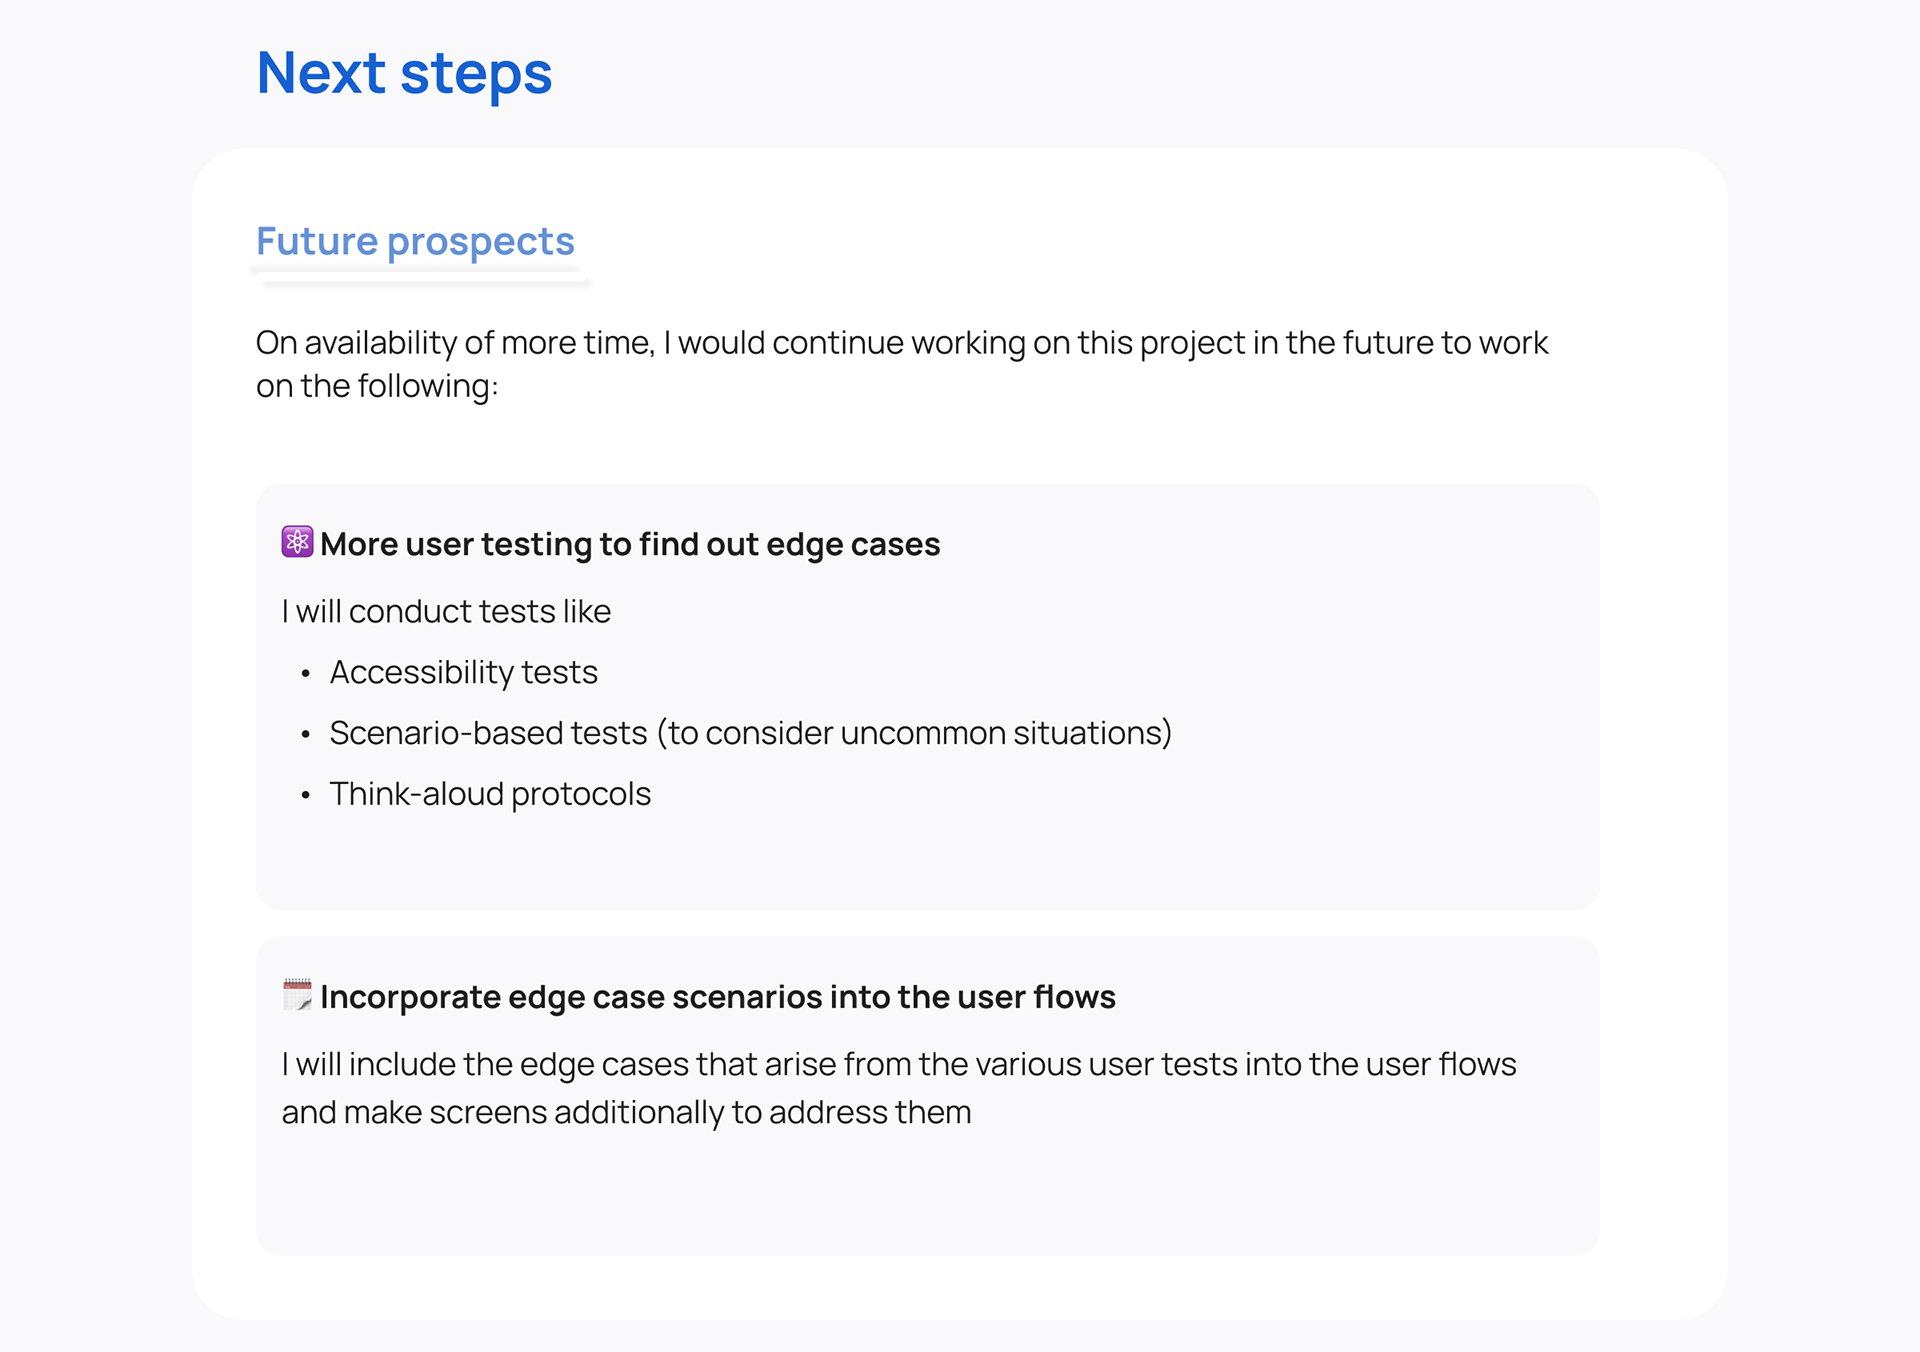
Task: Click the line starting 'I will include the edge cases'
Action: pos(898,1064)
